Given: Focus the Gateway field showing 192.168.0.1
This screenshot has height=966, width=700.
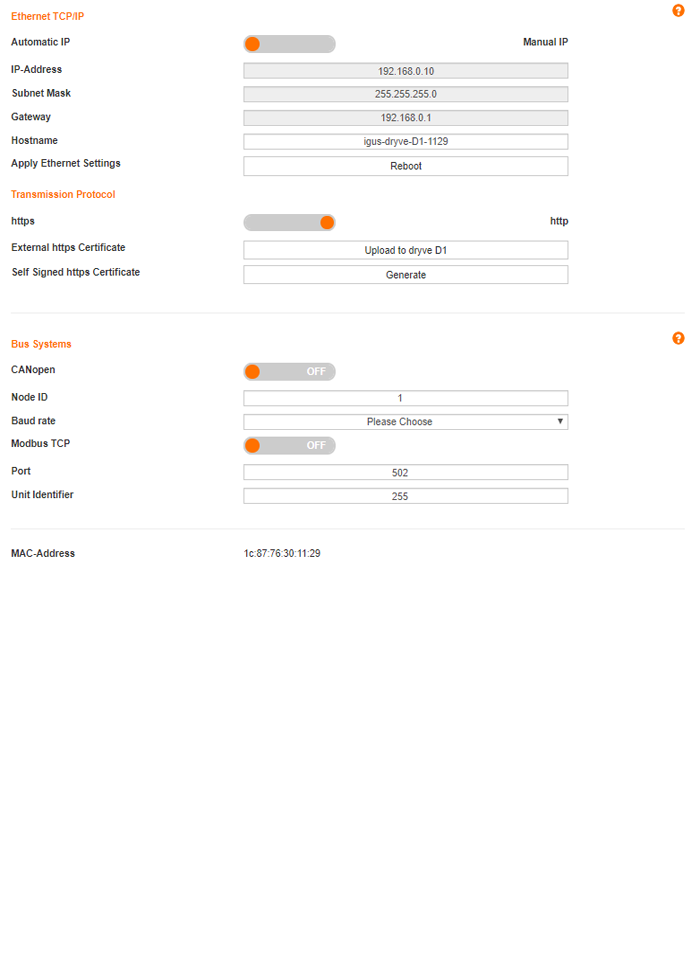Looking at the screenshot, I should coord(405,118).
